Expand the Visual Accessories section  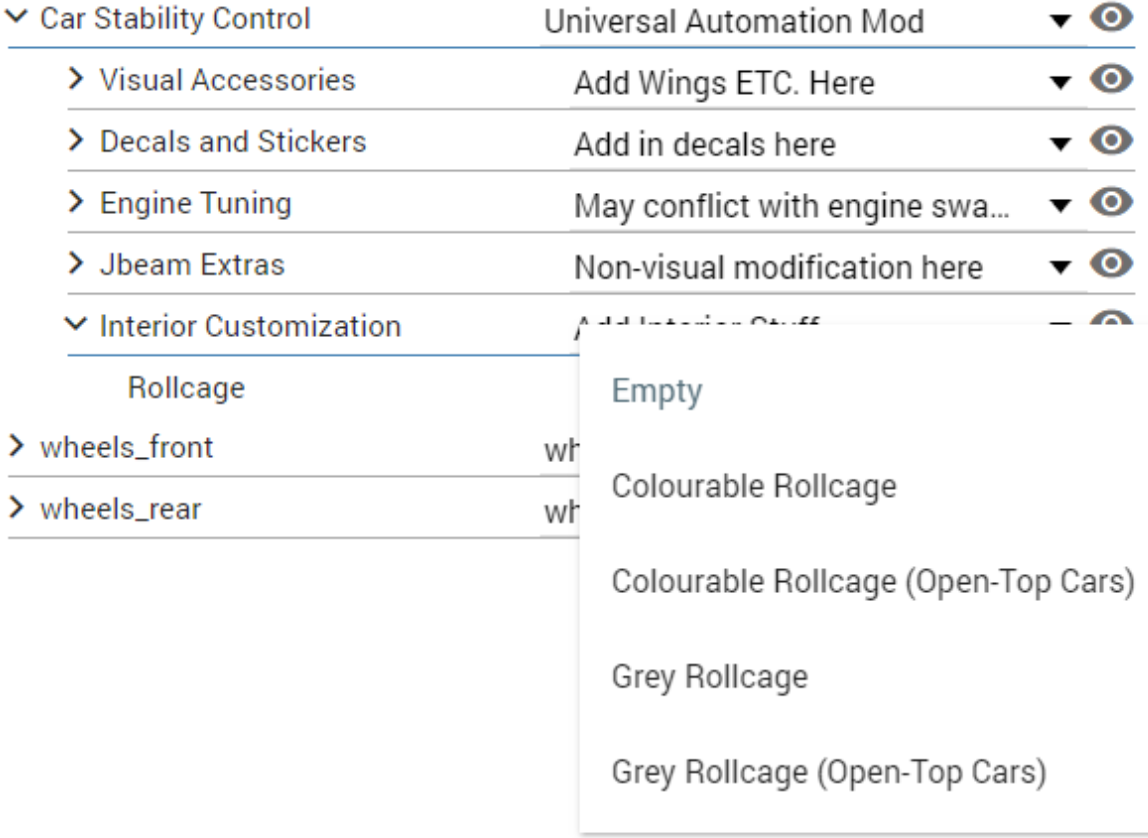tap(77, 81)
